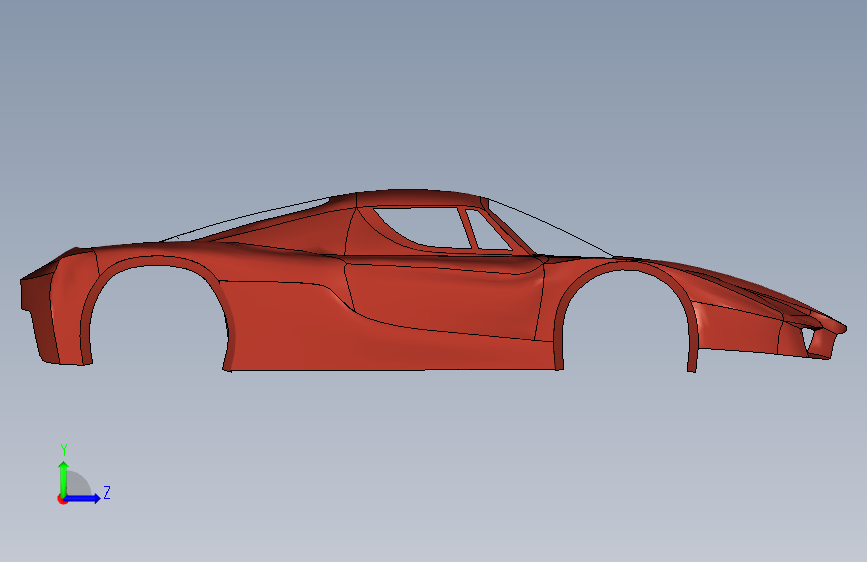Click the green Y axis arrow of the triad
This screenshot has height=562, width=867.
(x=63, y=479)
